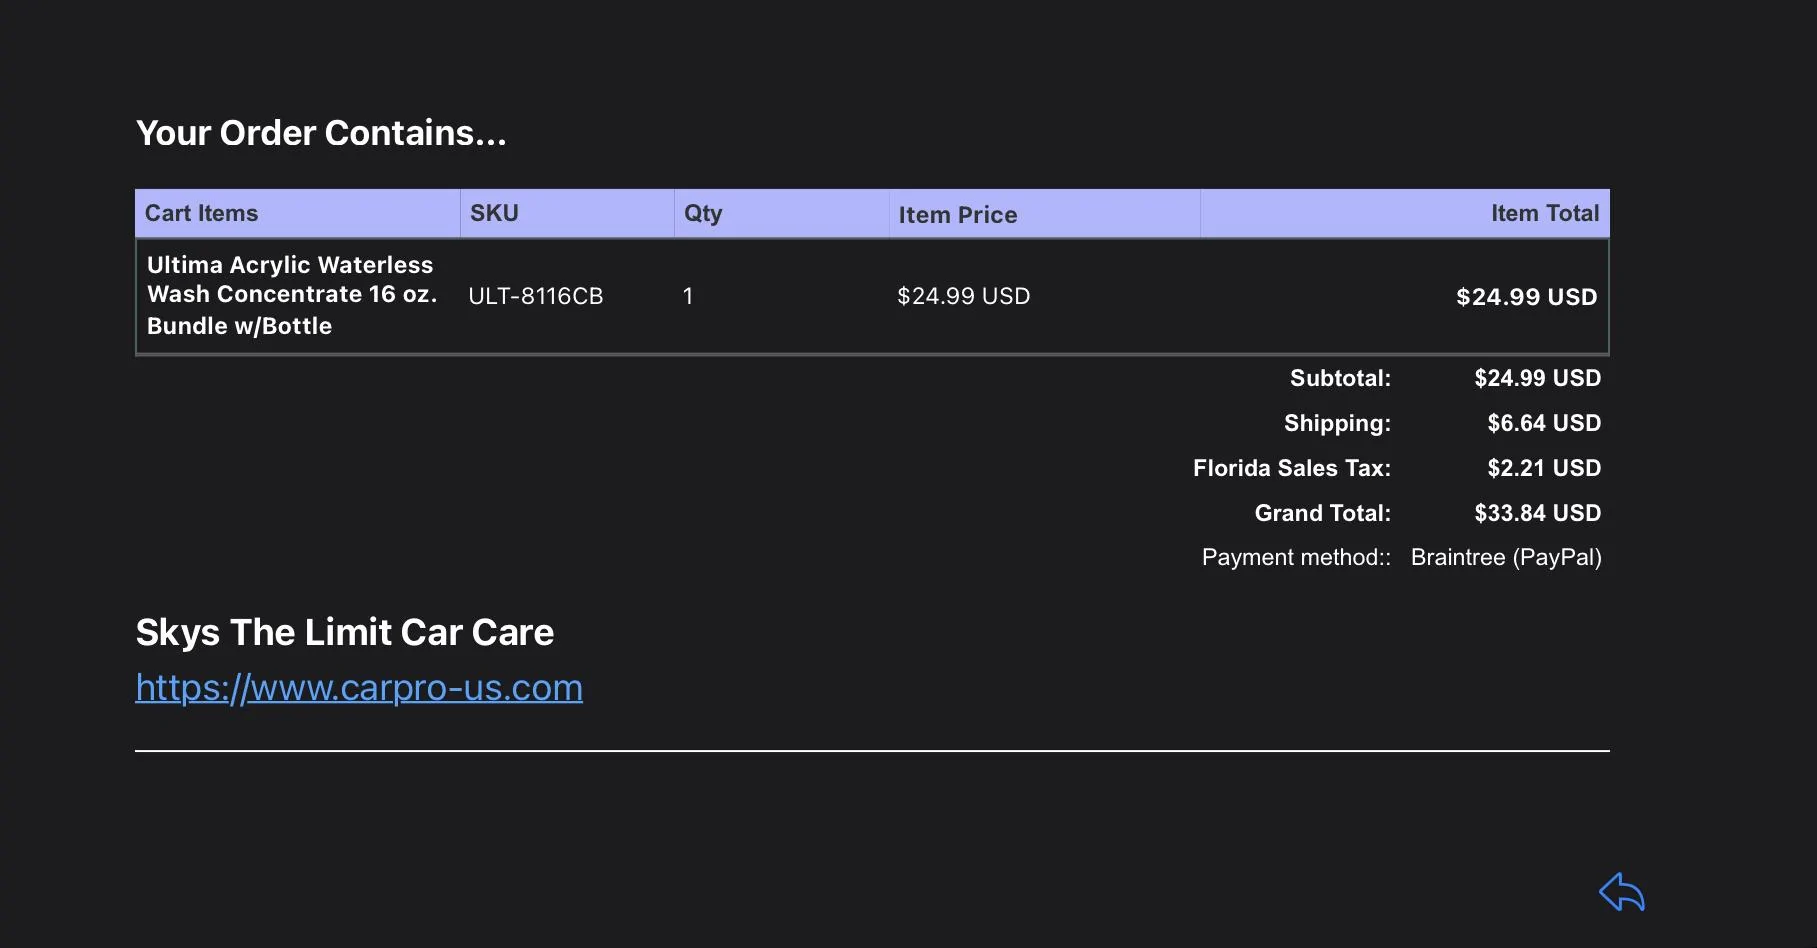Click the ULT-8116CB SKU value
This screenshot has height=948, width=1817.
click(536, 296)
